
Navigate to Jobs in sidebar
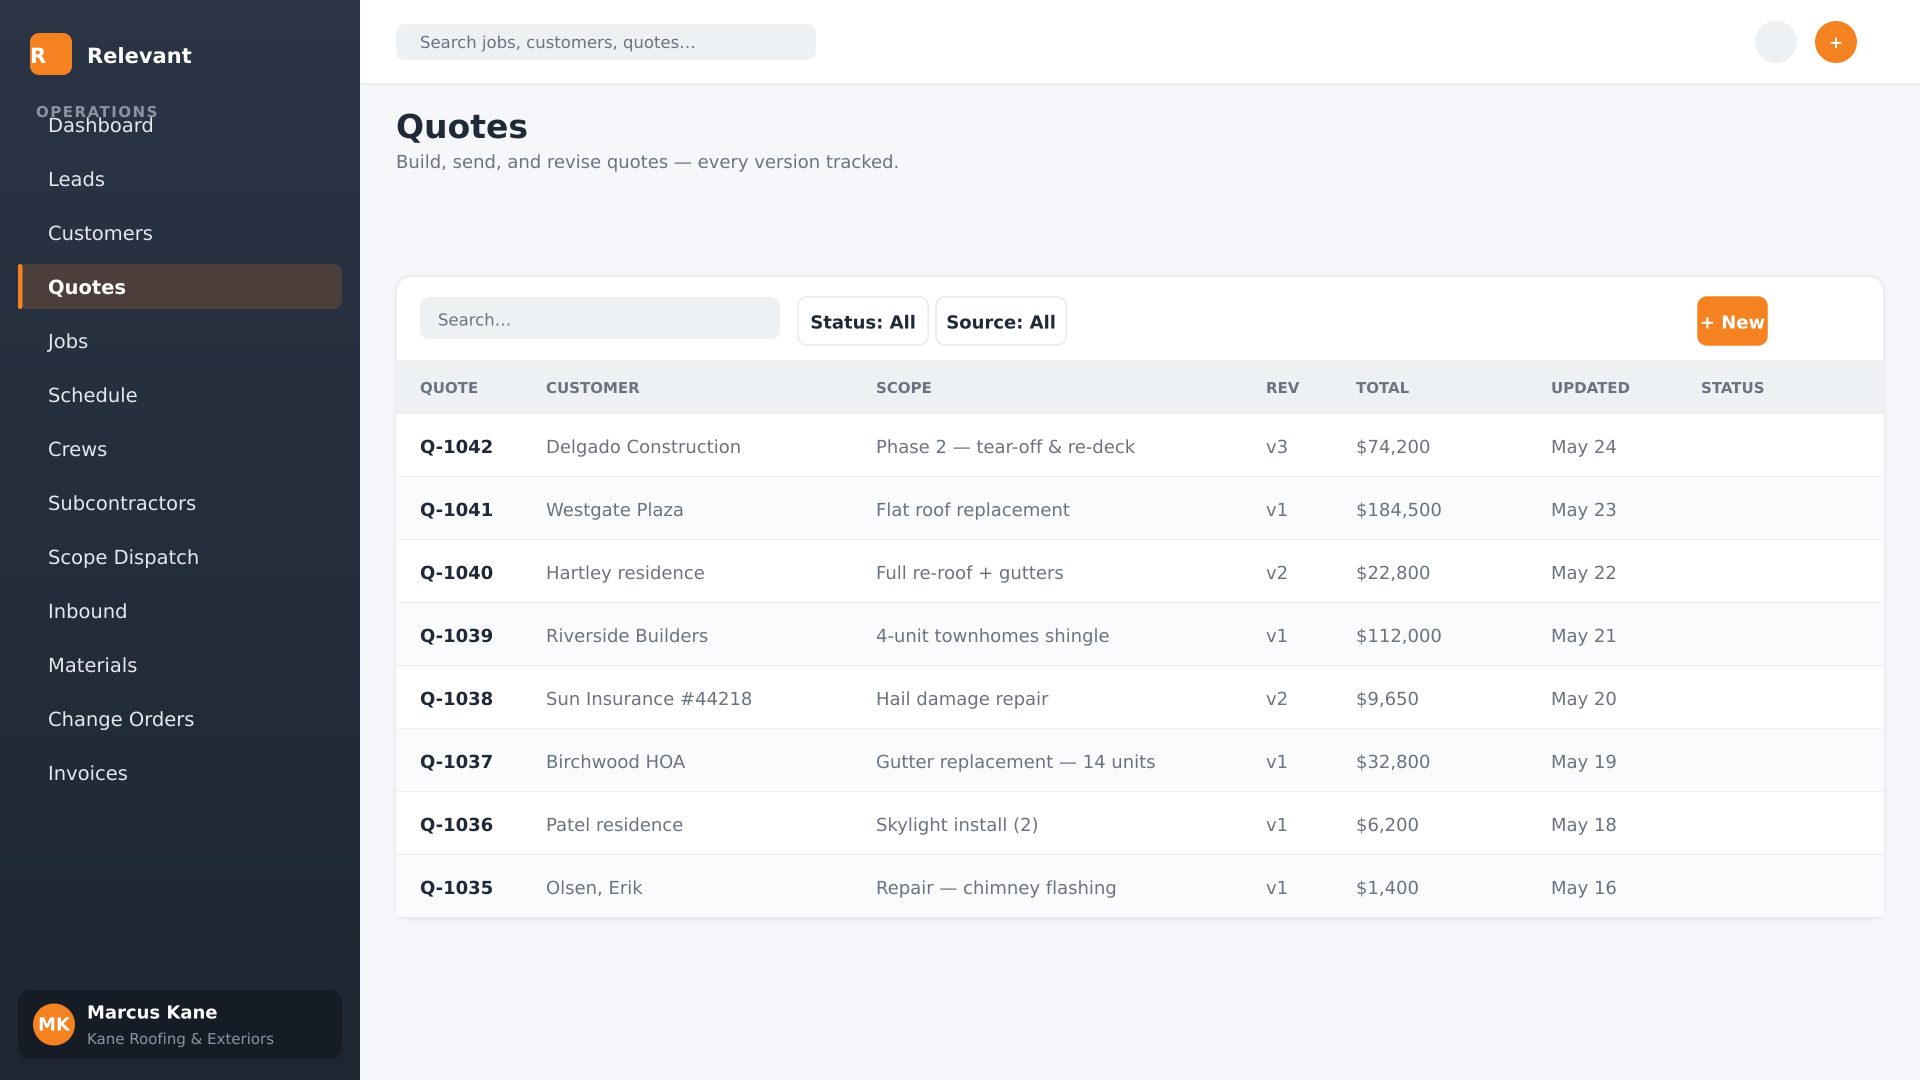[x=180, y=341]
